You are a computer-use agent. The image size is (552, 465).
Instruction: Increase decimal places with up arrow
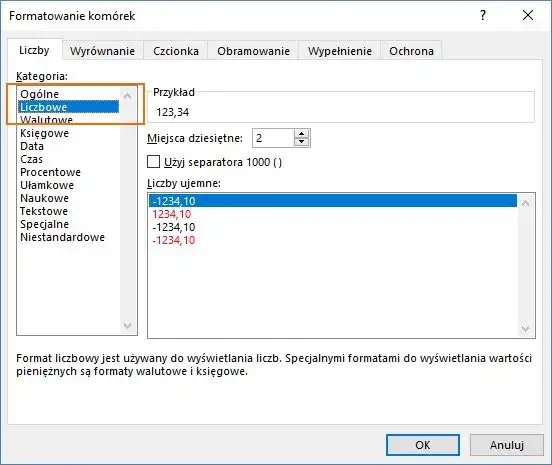tap(301, 134)
